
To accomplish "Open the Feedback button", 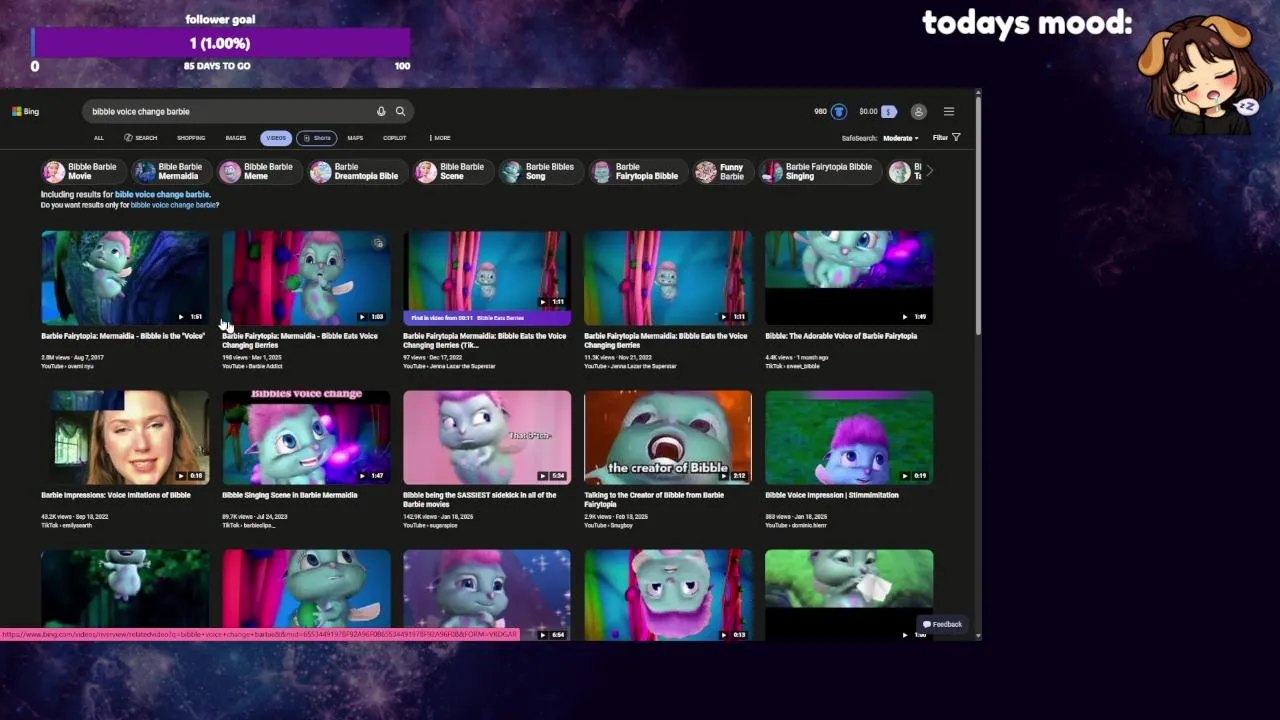I will pyautogui.click(x=942, y=624).
